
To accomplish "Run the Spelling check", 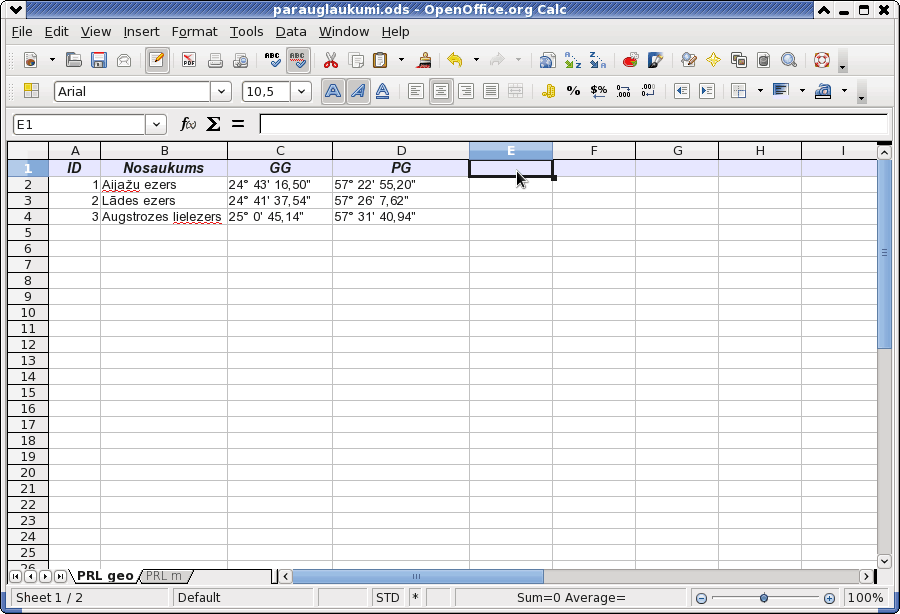I will coord(272,60).
